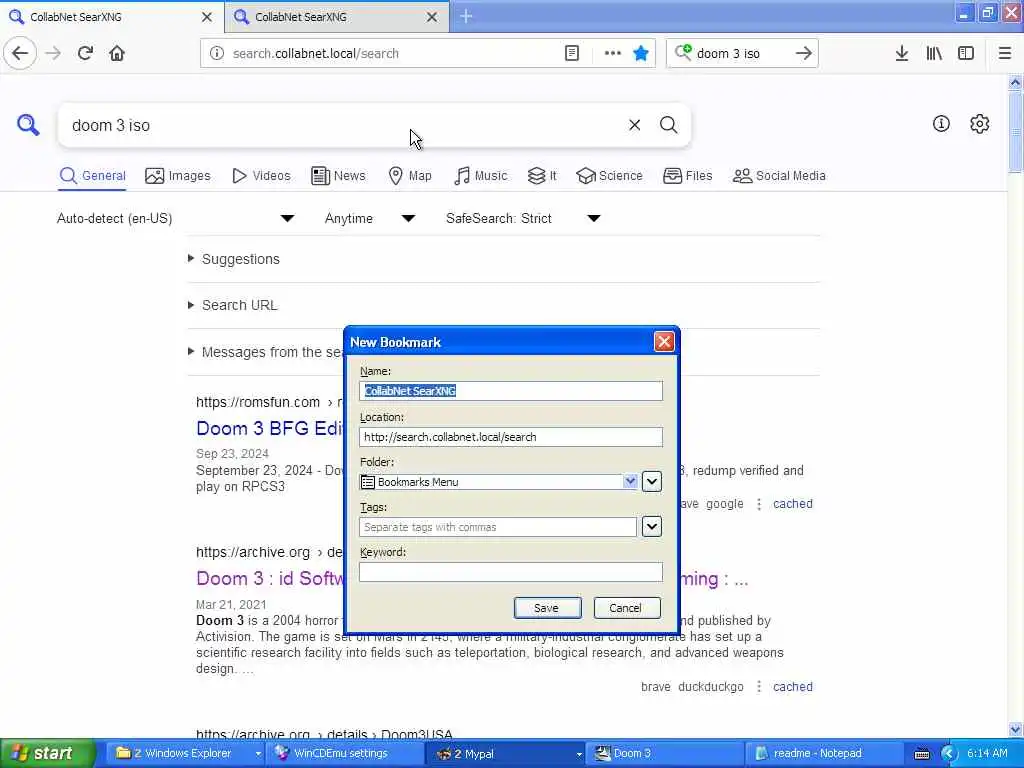Viewport: 1024px width, 768px height.
Task: Close the New Bookmark dialog
Action: point(664,342)
